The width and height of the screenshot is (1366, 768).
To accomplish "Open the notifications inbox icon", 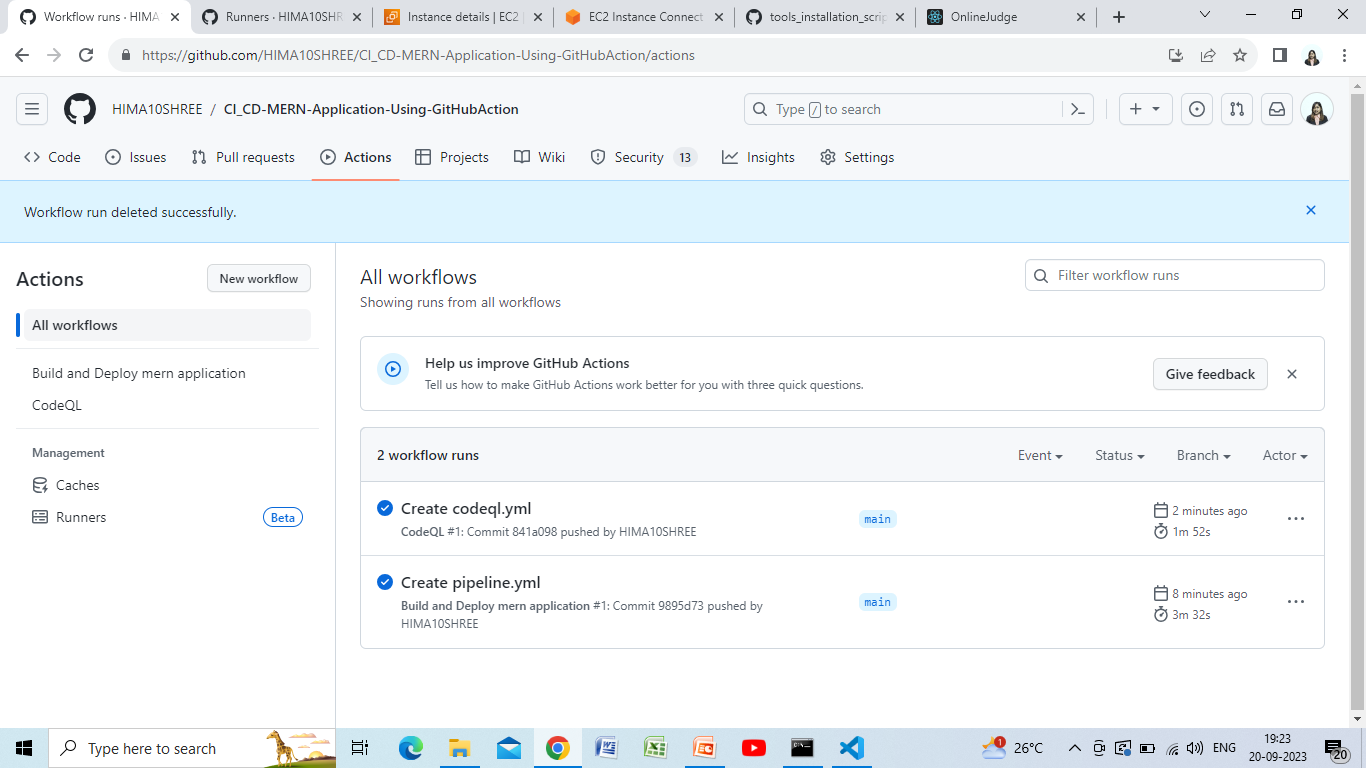I will [1277, 109].
